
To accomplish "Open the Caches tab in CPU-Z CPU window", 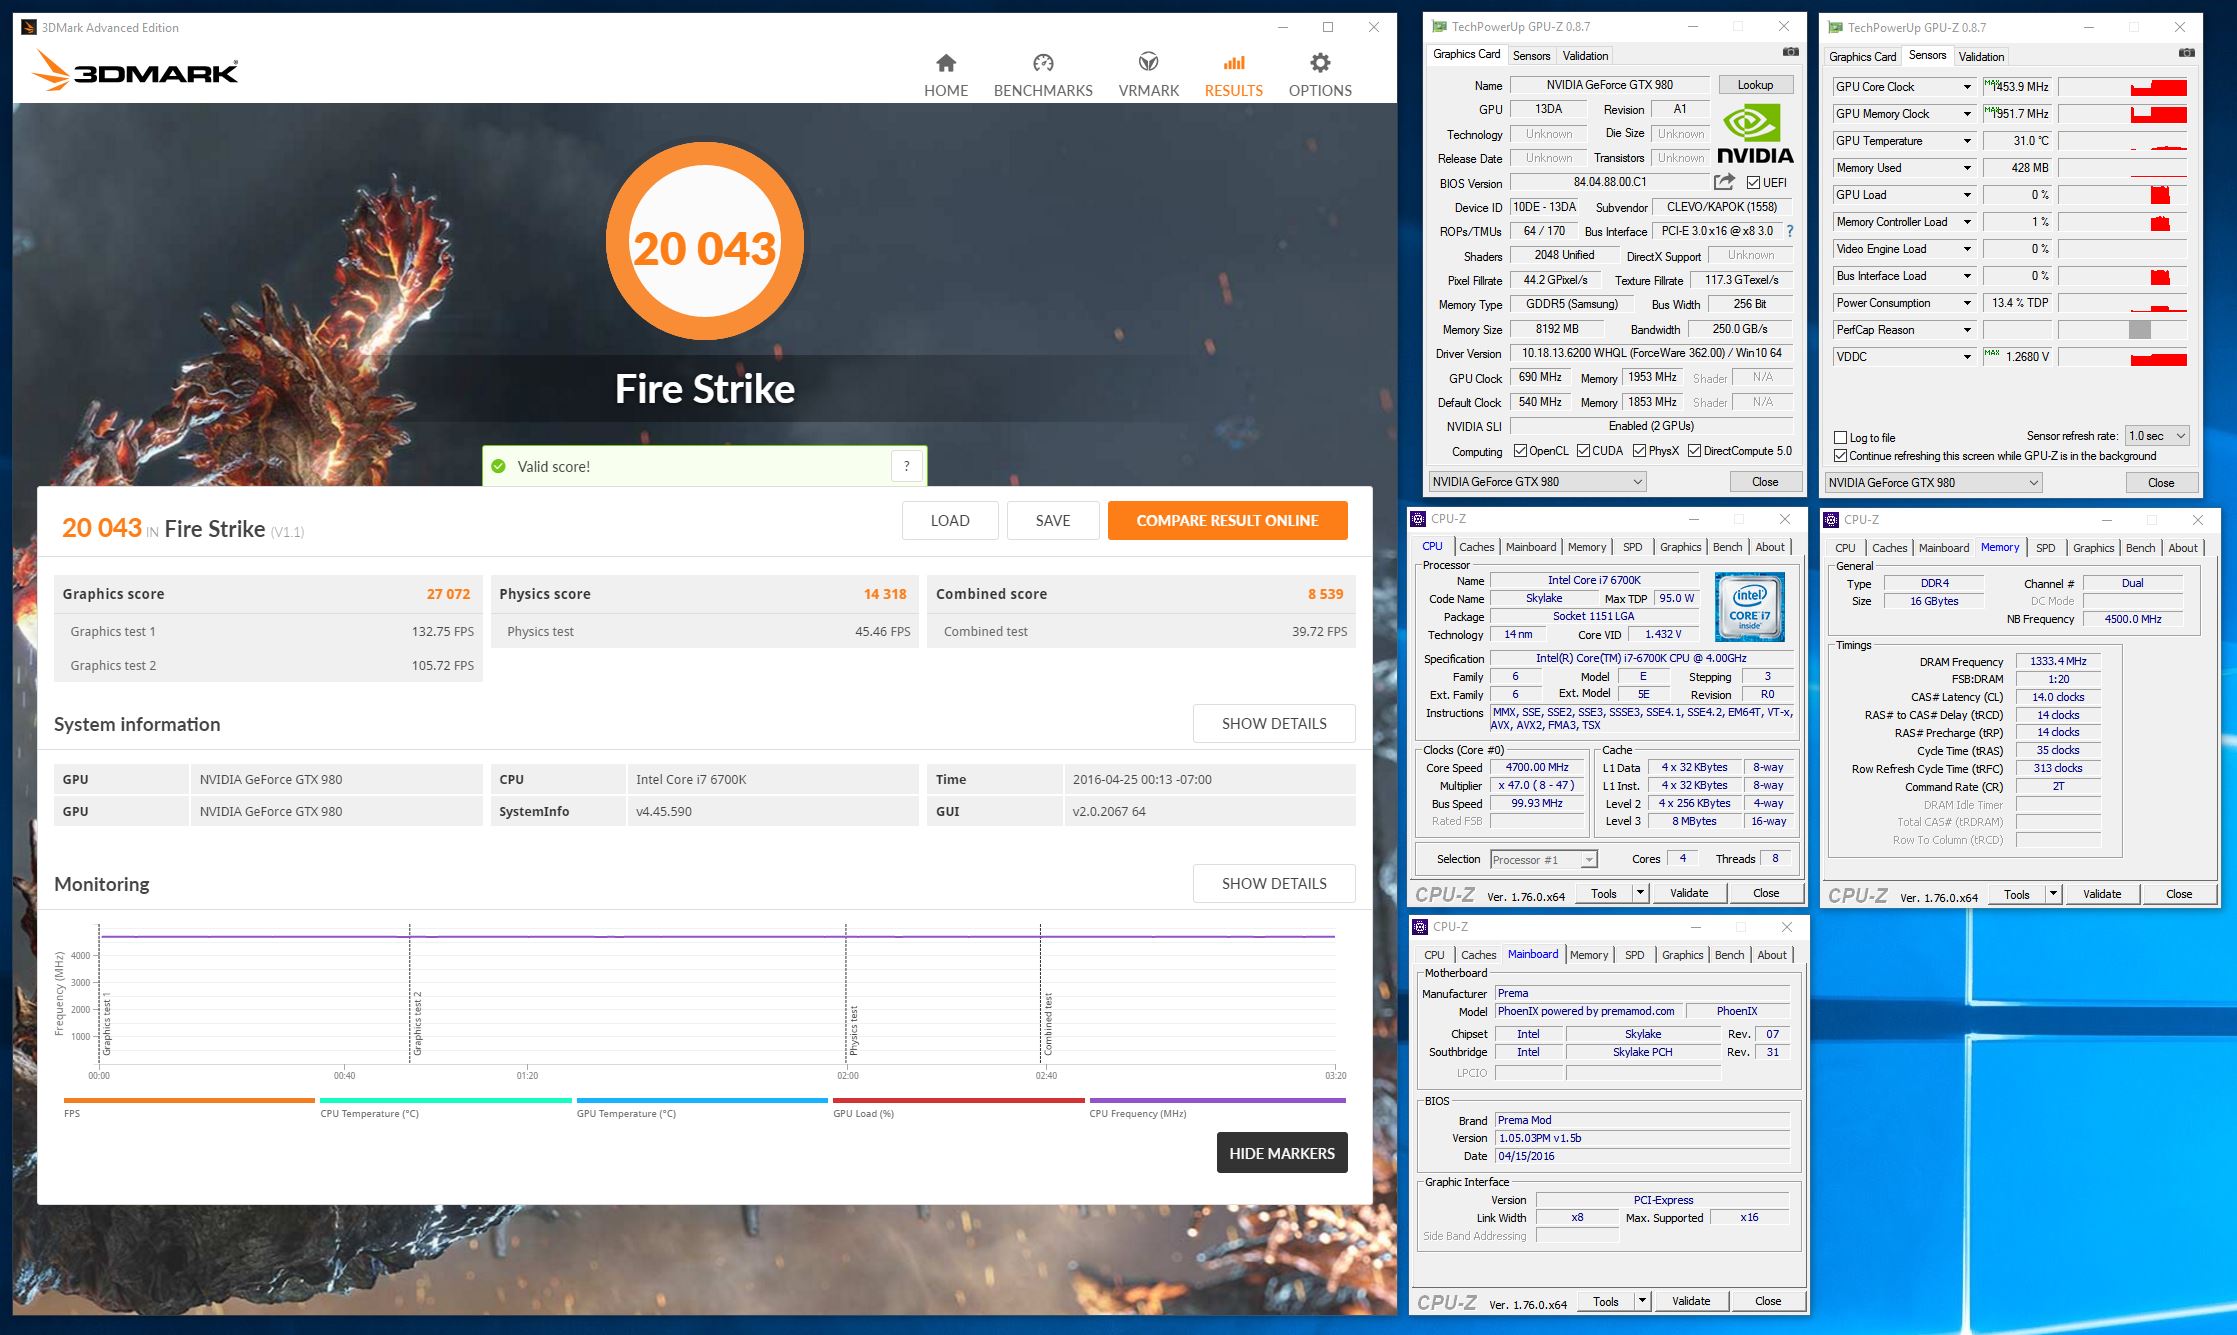I will (x=1476, y=547).
